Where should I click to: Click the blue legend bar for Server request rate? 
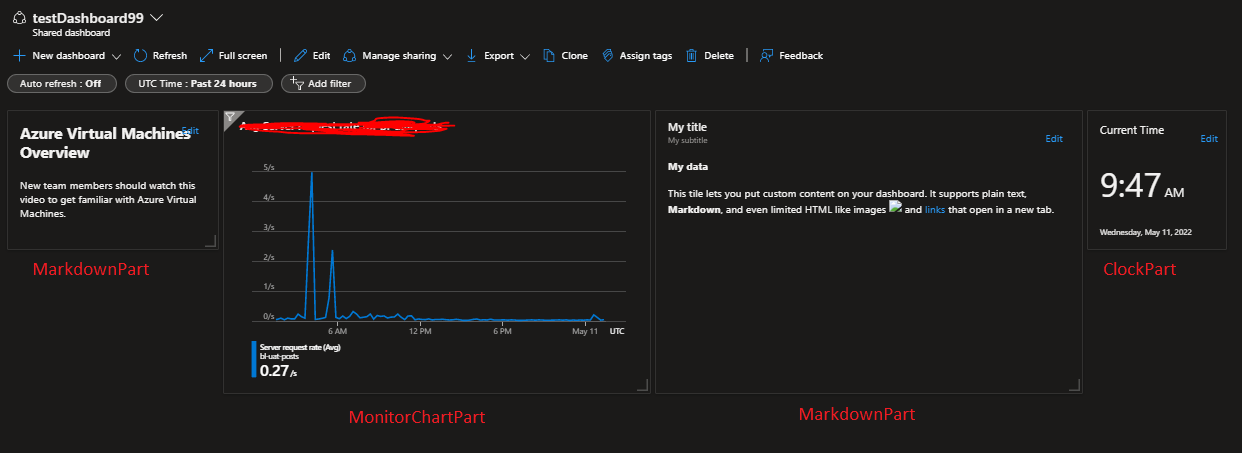[x=254, y=360]
